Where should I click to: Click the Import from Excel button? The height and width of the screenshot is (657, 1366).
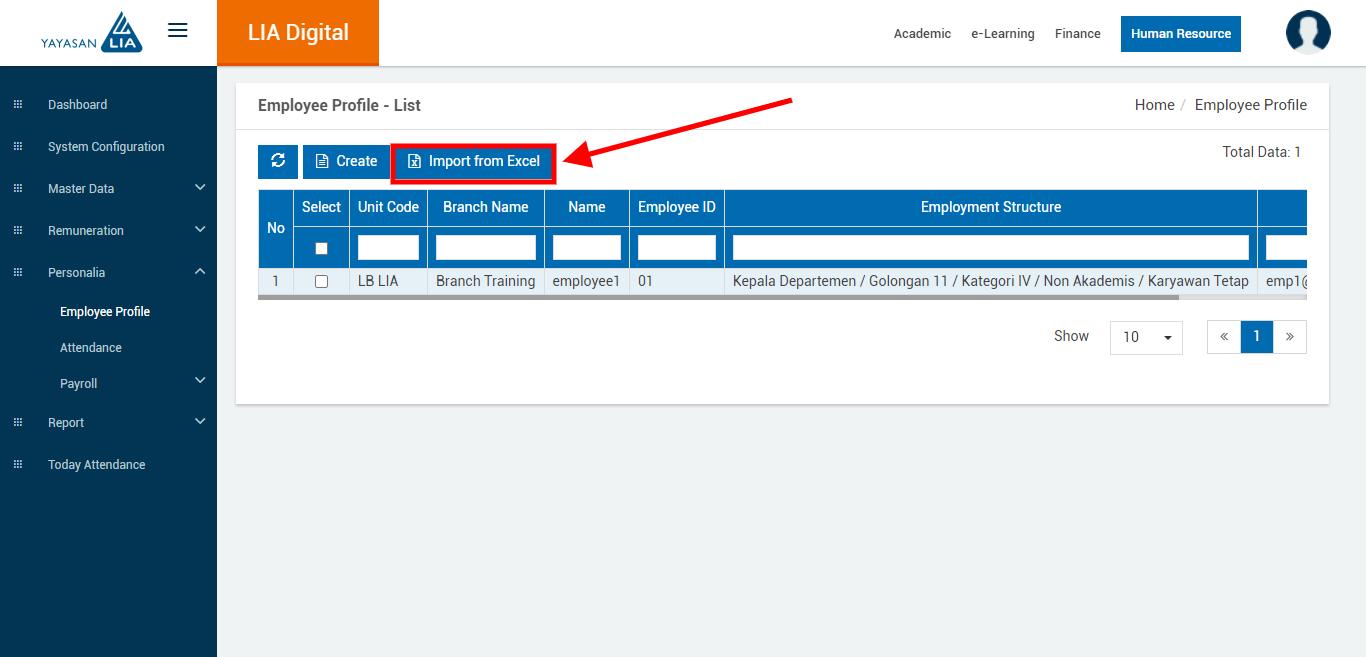point(473,162)
